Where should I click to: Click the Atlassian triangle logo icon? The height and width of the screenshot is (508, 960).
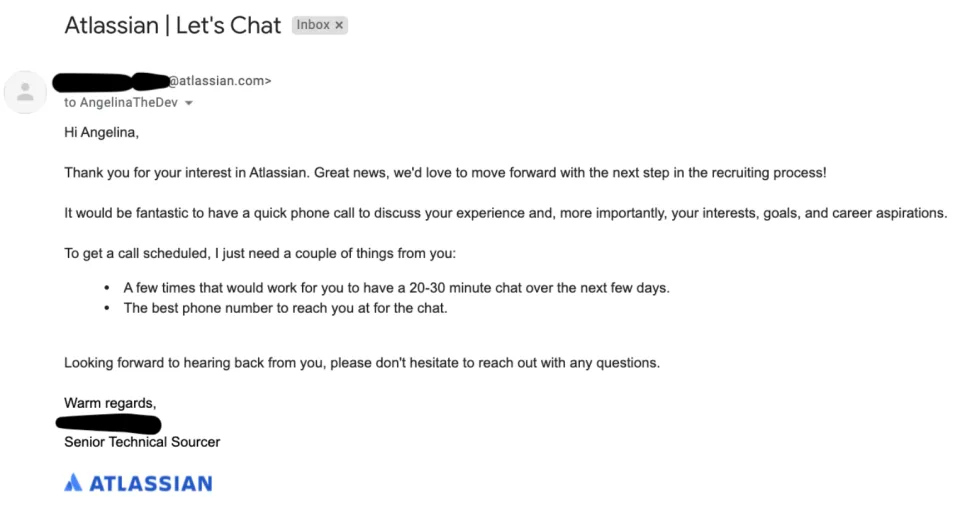73,482
